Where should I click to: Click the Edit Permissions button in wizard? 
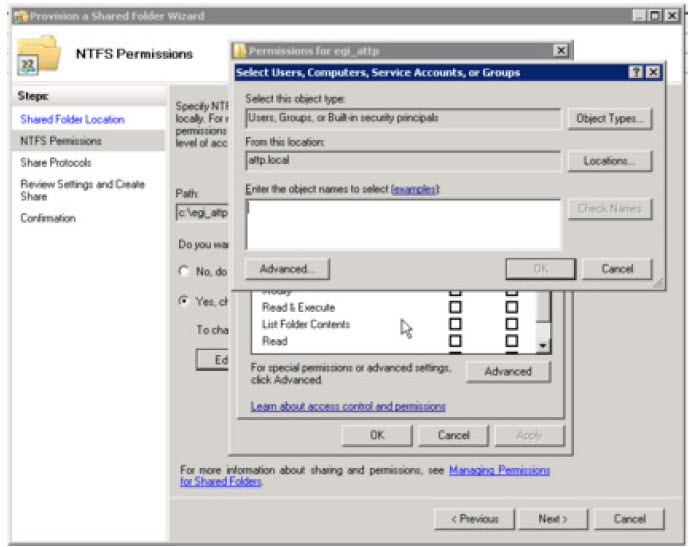(213, 360)
